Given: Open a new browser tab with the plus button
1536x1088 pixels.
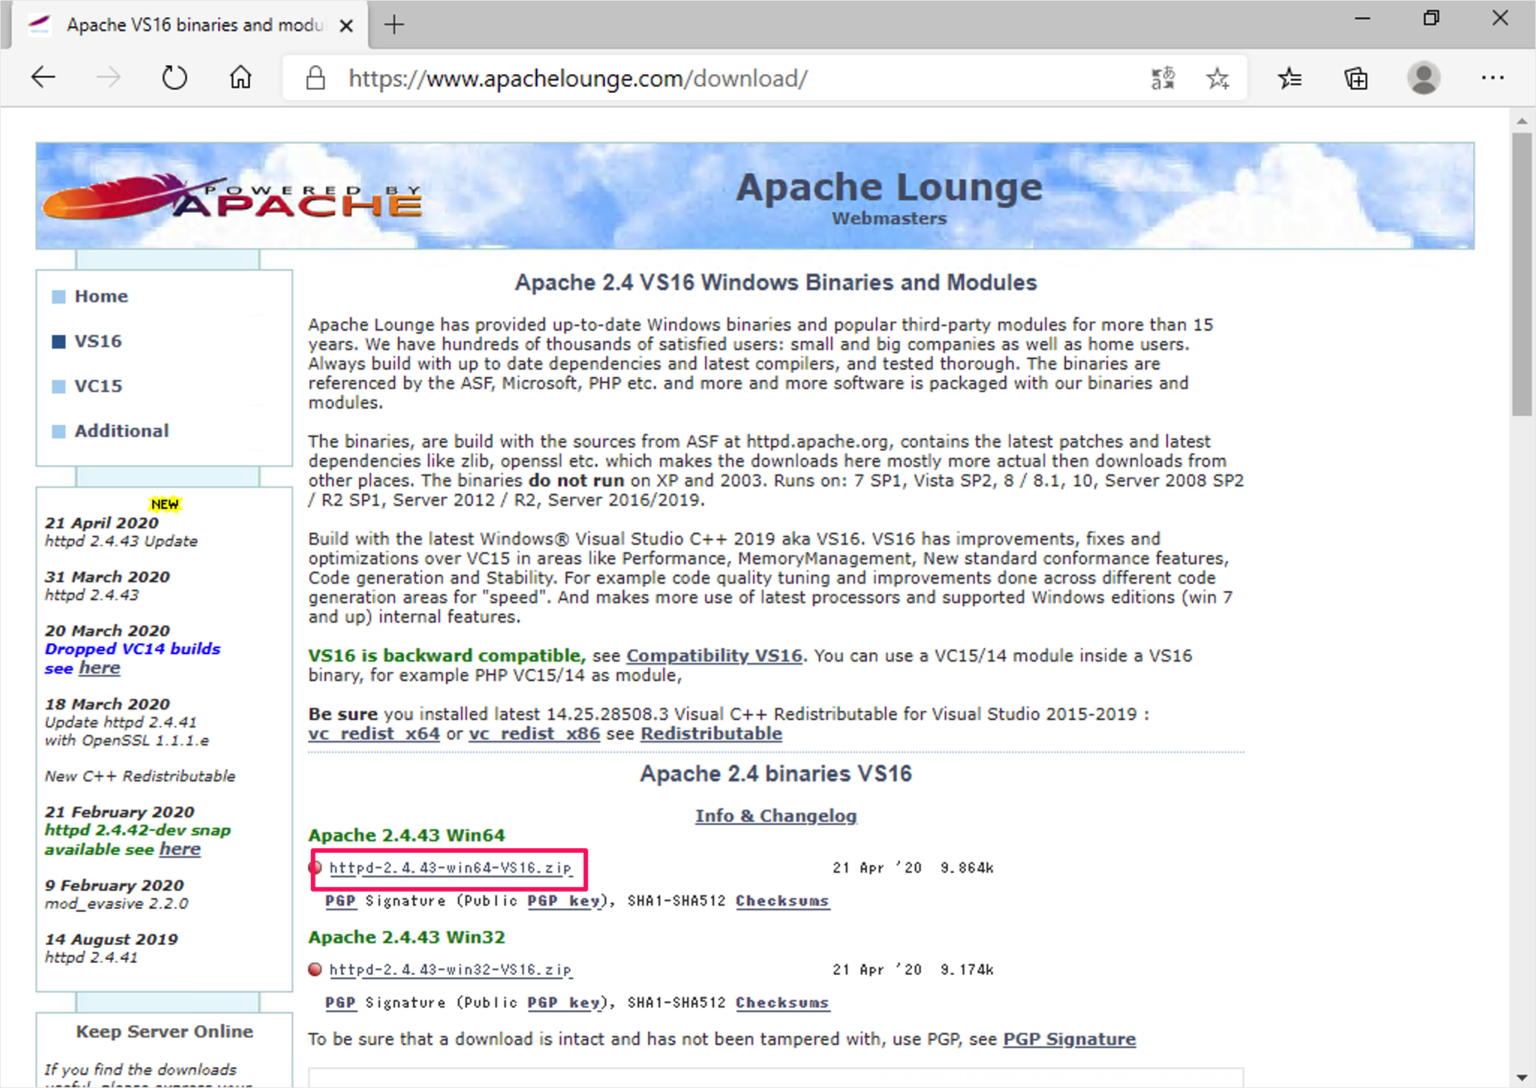Looking at the screenshot, I should click(x=394, y=25).
